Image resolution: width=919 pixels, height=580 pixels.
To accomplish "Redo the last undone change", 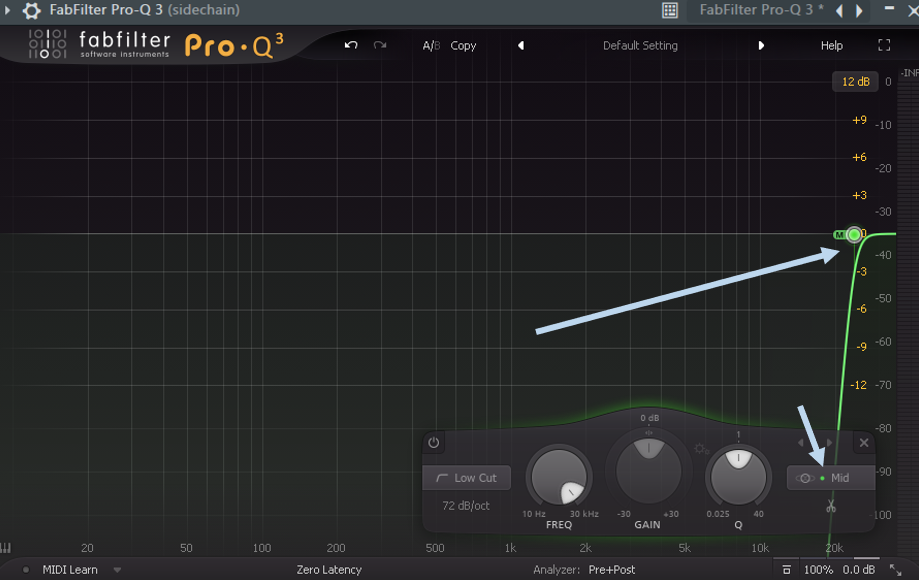I will point(380,45).
